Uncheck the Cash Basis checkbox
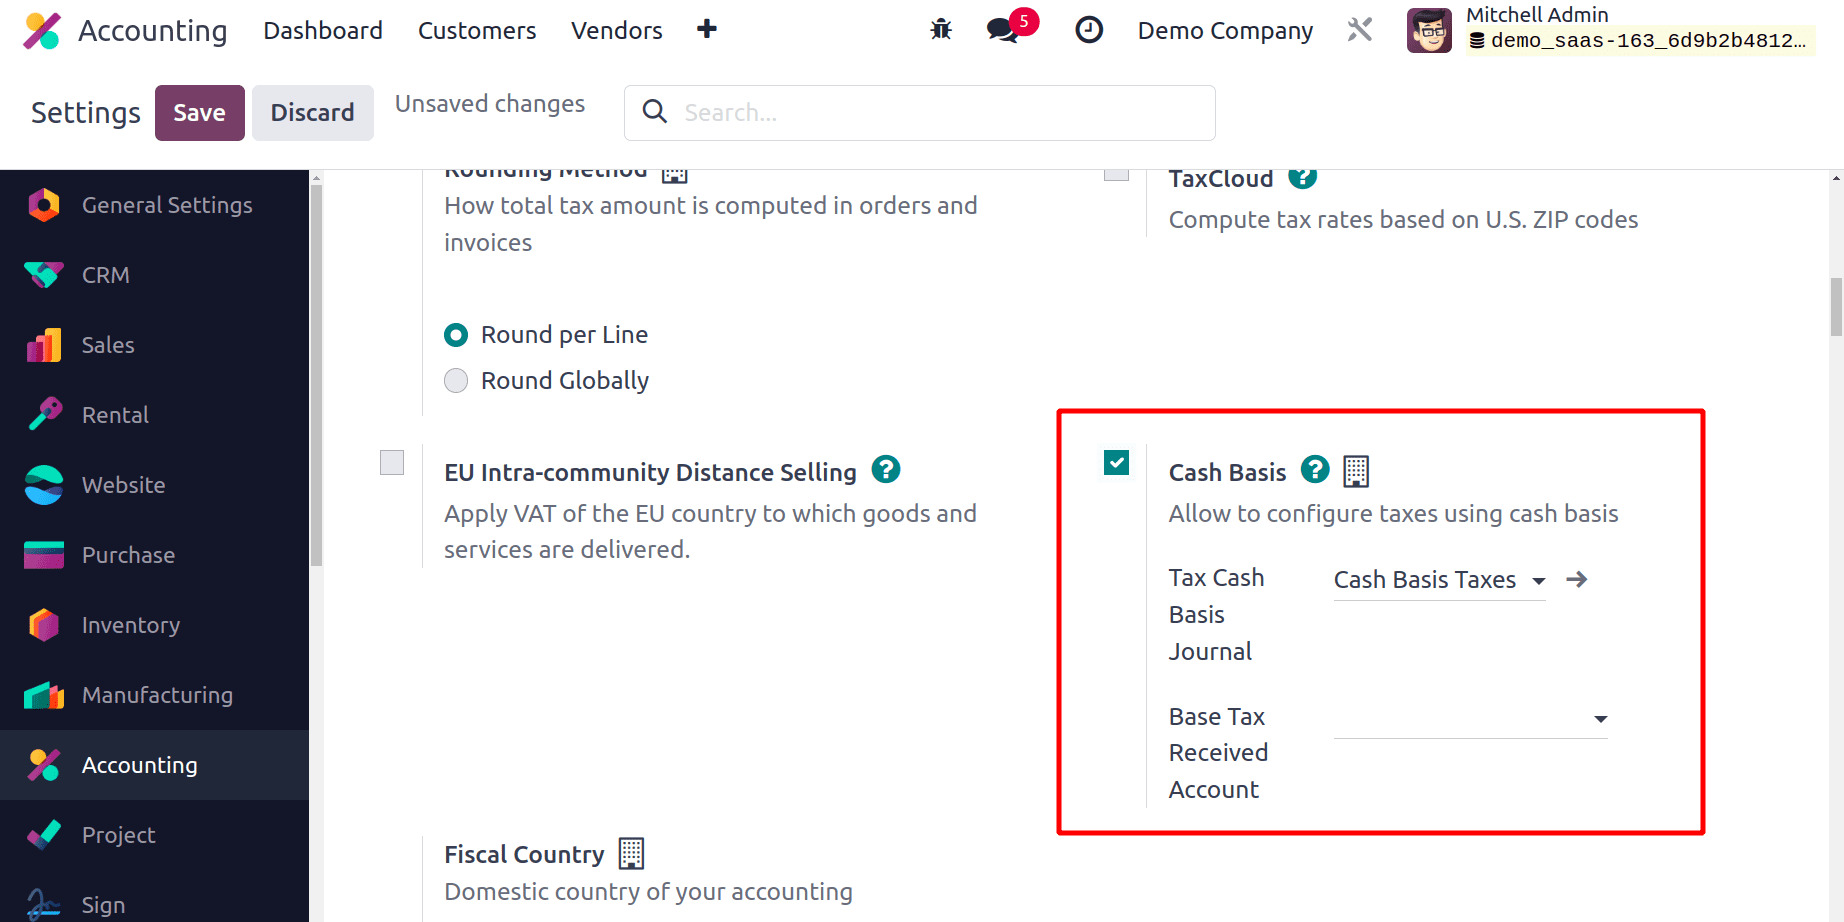The height and width of the screenshot is (922, 1844). [x=1116, y=463]
